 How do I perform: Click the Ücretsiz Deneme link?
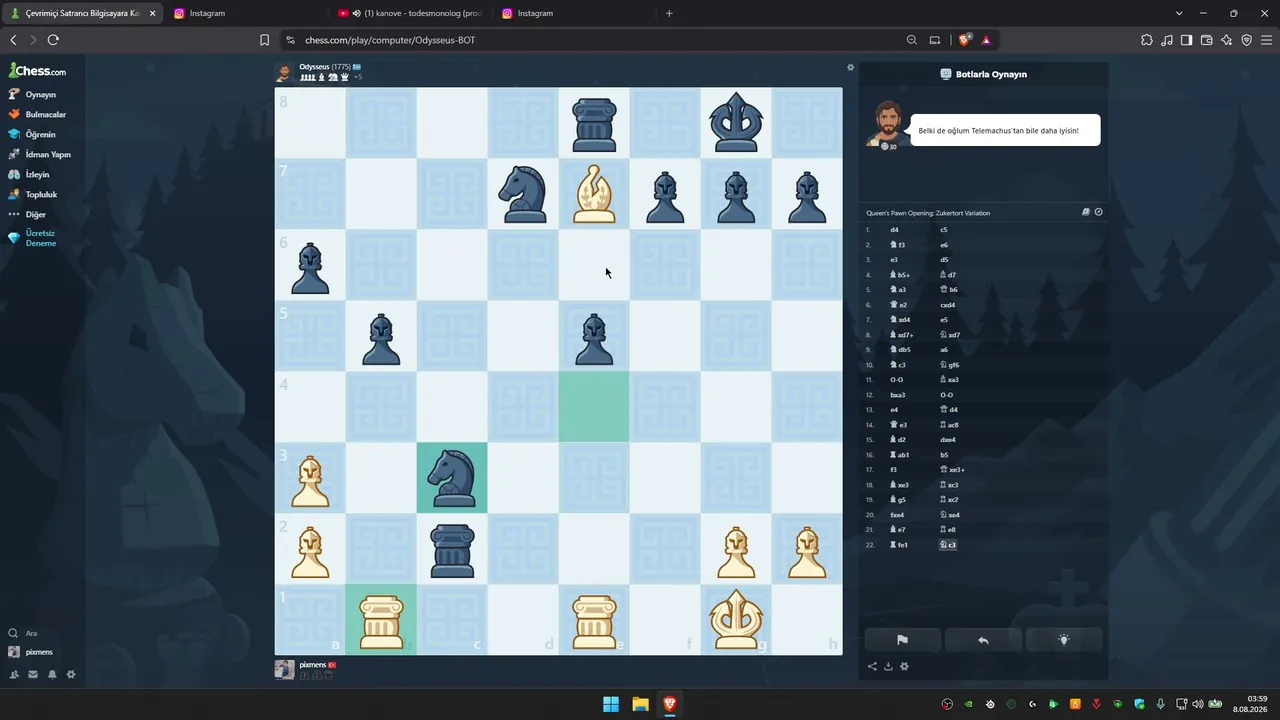click(32, 238)
